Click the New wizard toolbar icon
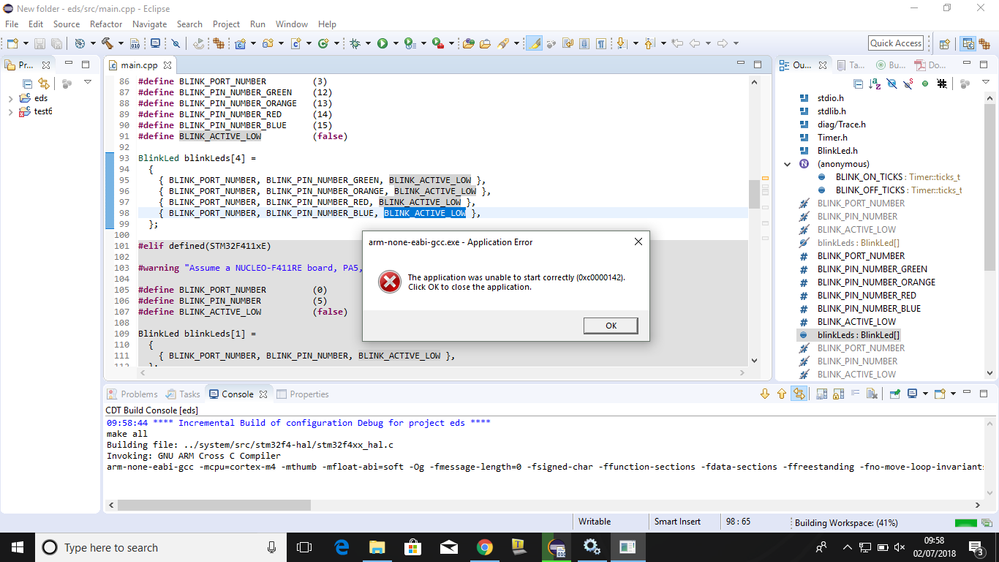 (x=12, y=43)
